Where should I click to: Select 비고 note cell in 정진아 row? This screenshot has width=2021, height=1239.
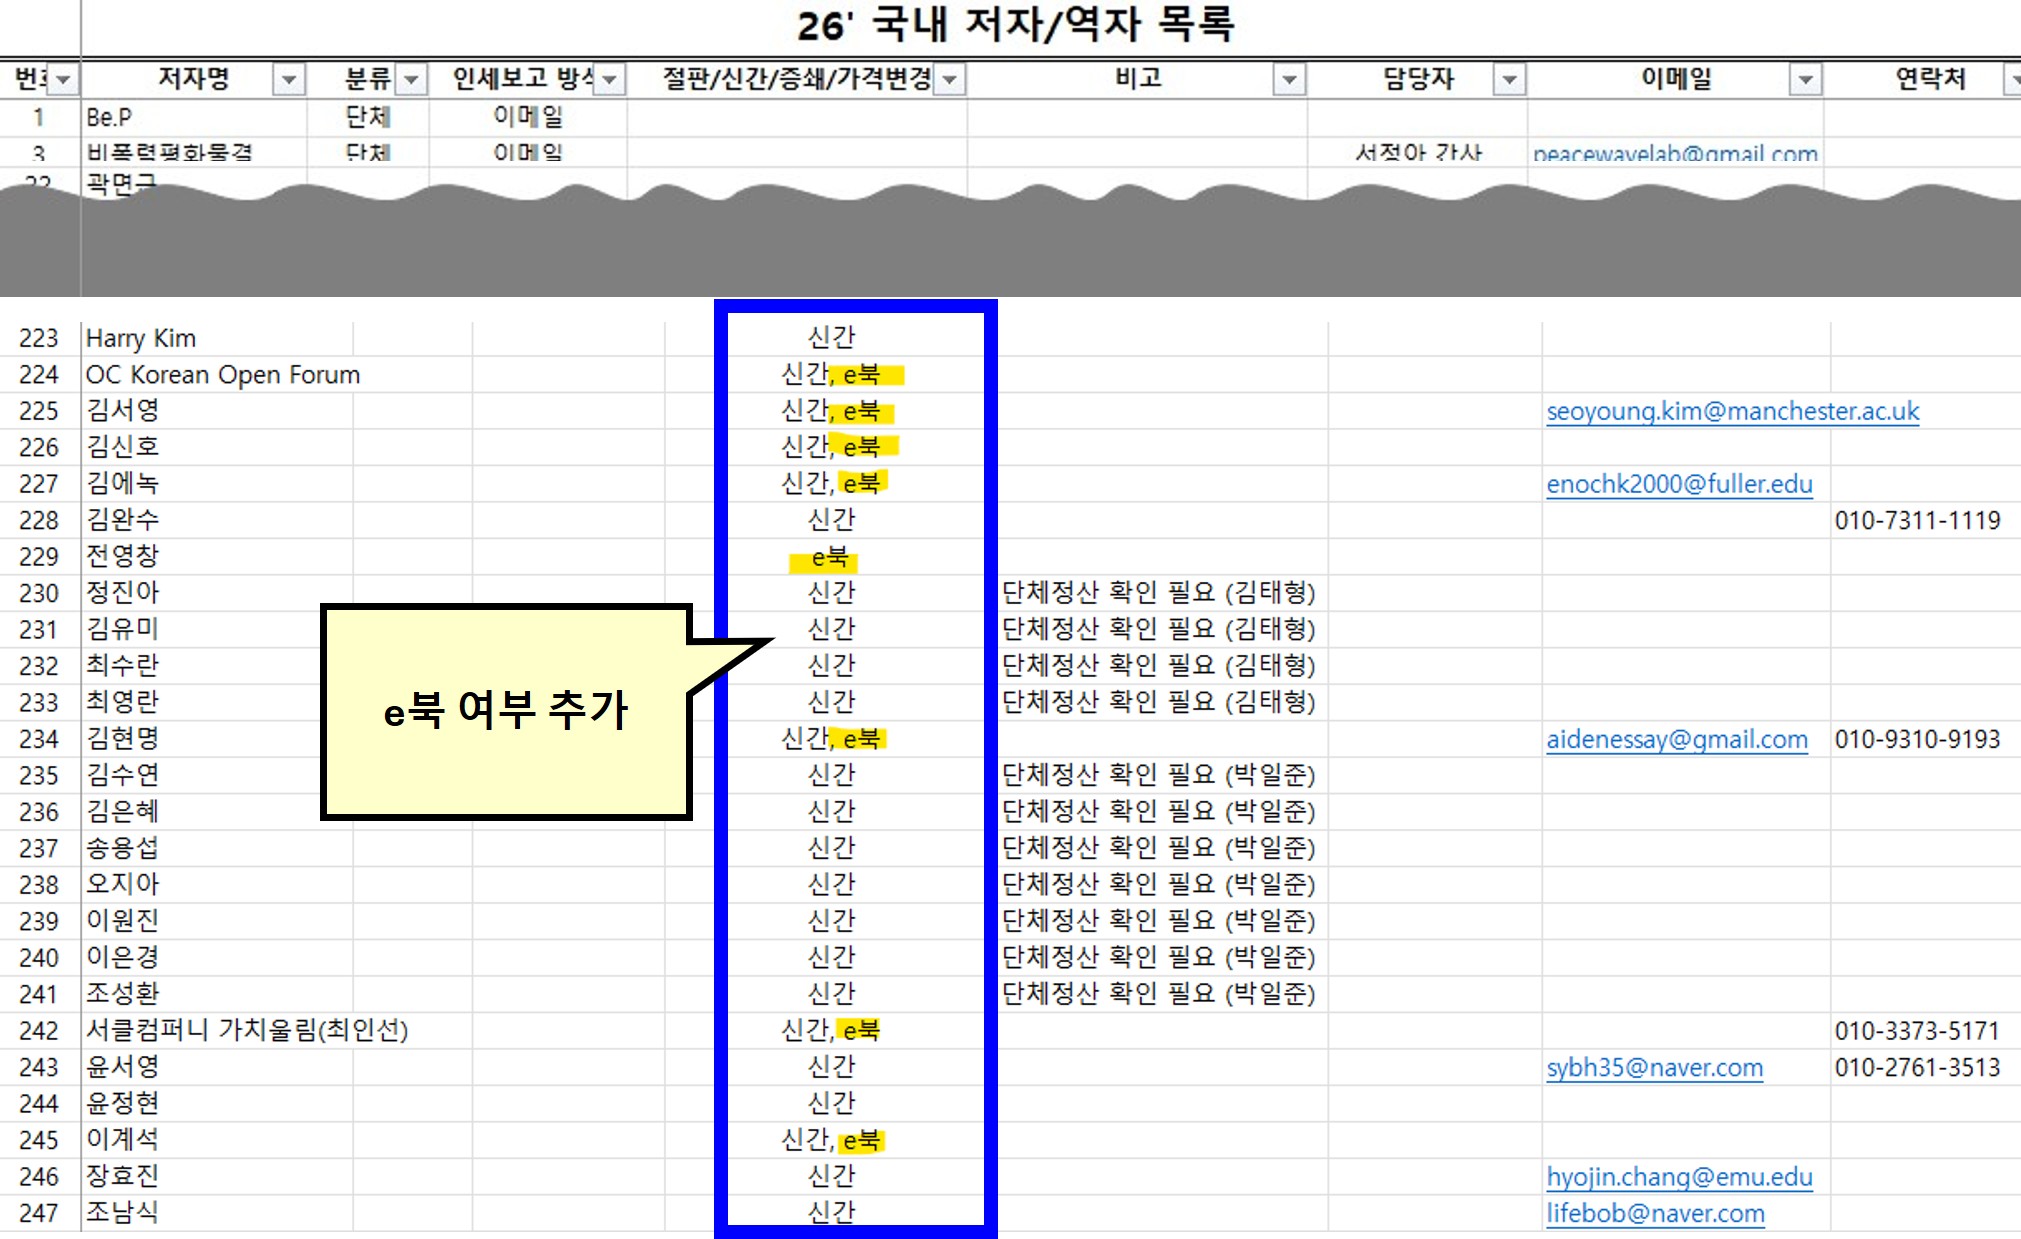(1158, 593)
